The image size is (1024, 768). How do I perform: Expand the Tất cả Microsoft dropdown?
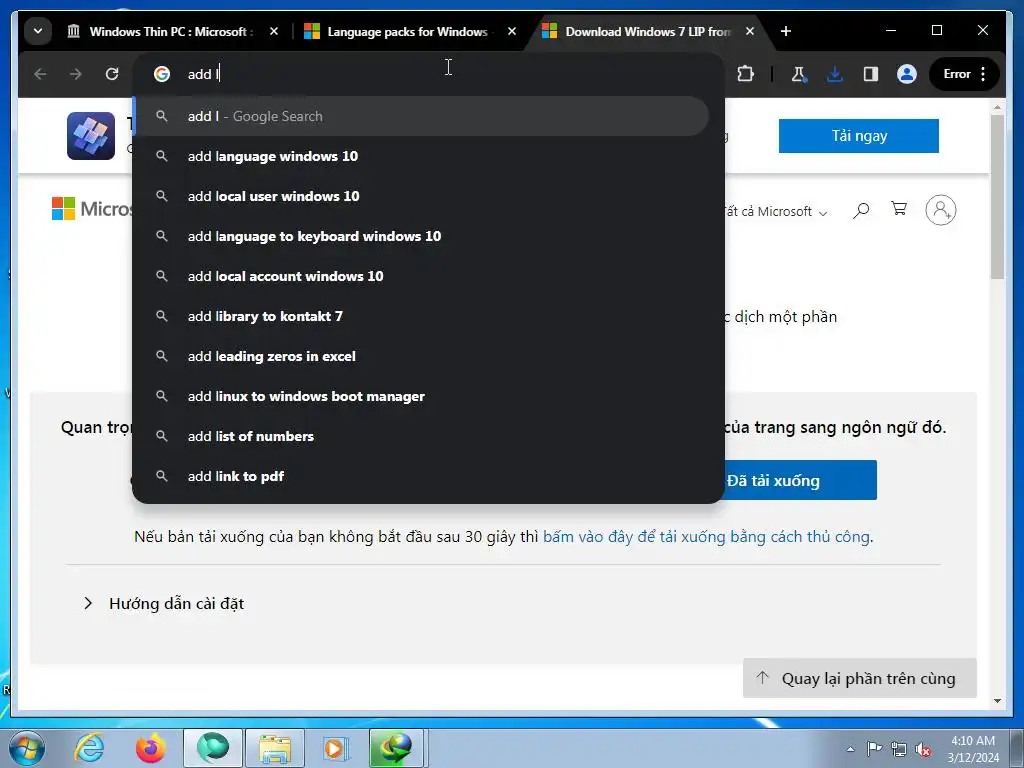pyautogui.click(x=775, y=212)
